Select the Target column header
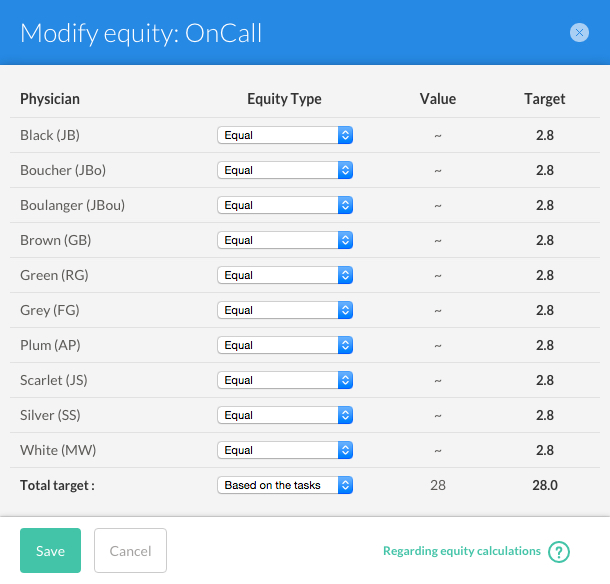 [545, 99]
